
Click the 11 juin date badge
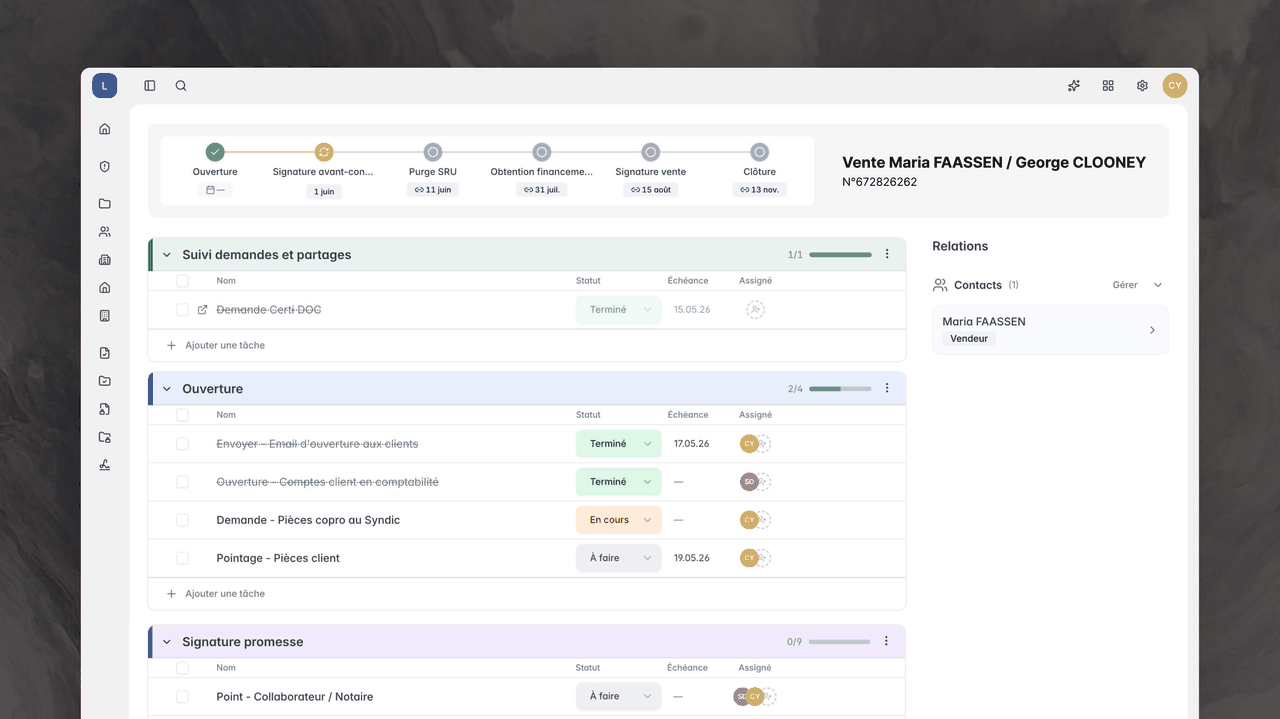(433, 189)
